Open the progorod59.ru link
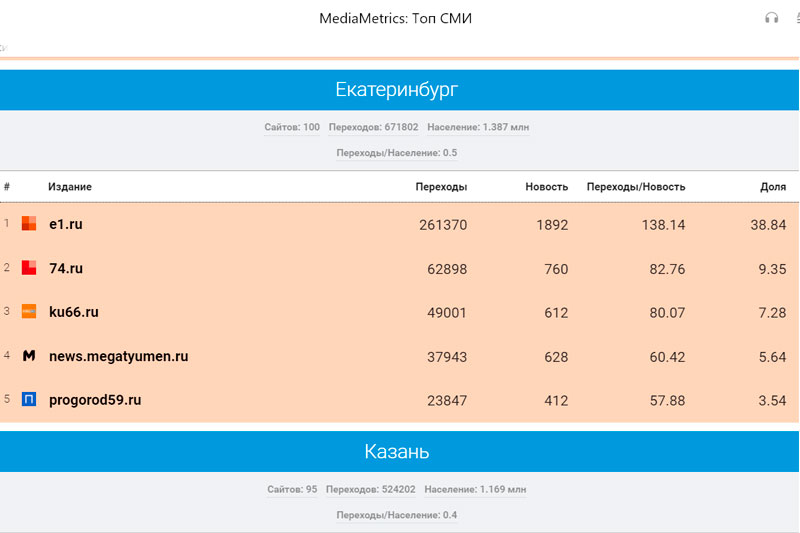Screen dimensions: 800x533 tap(95, 400)
